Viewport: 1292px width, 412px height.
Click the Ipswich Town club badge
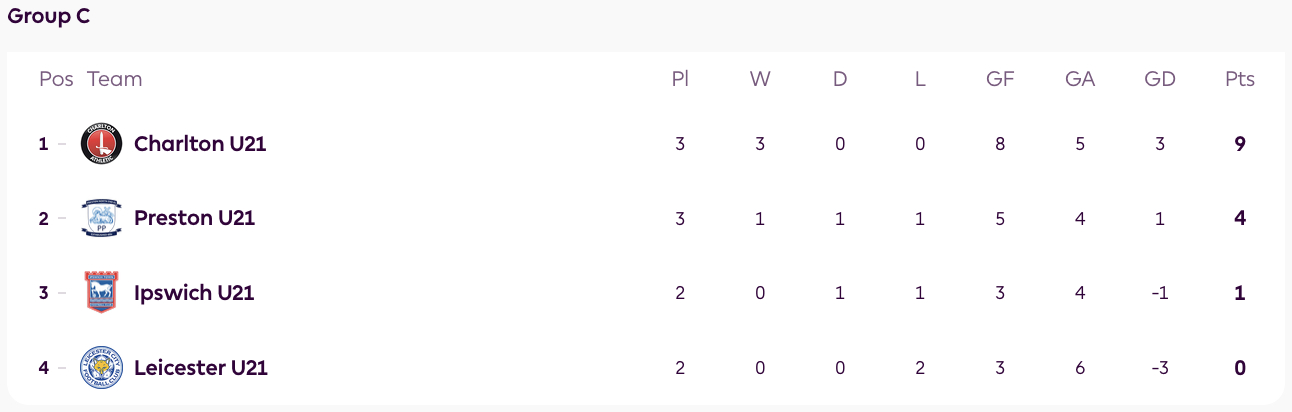click(101, 292)
